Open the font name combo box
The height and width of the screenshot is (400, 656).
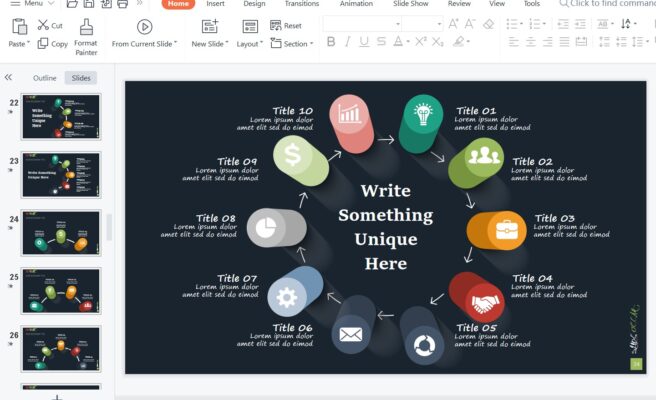tap(362, 24)
